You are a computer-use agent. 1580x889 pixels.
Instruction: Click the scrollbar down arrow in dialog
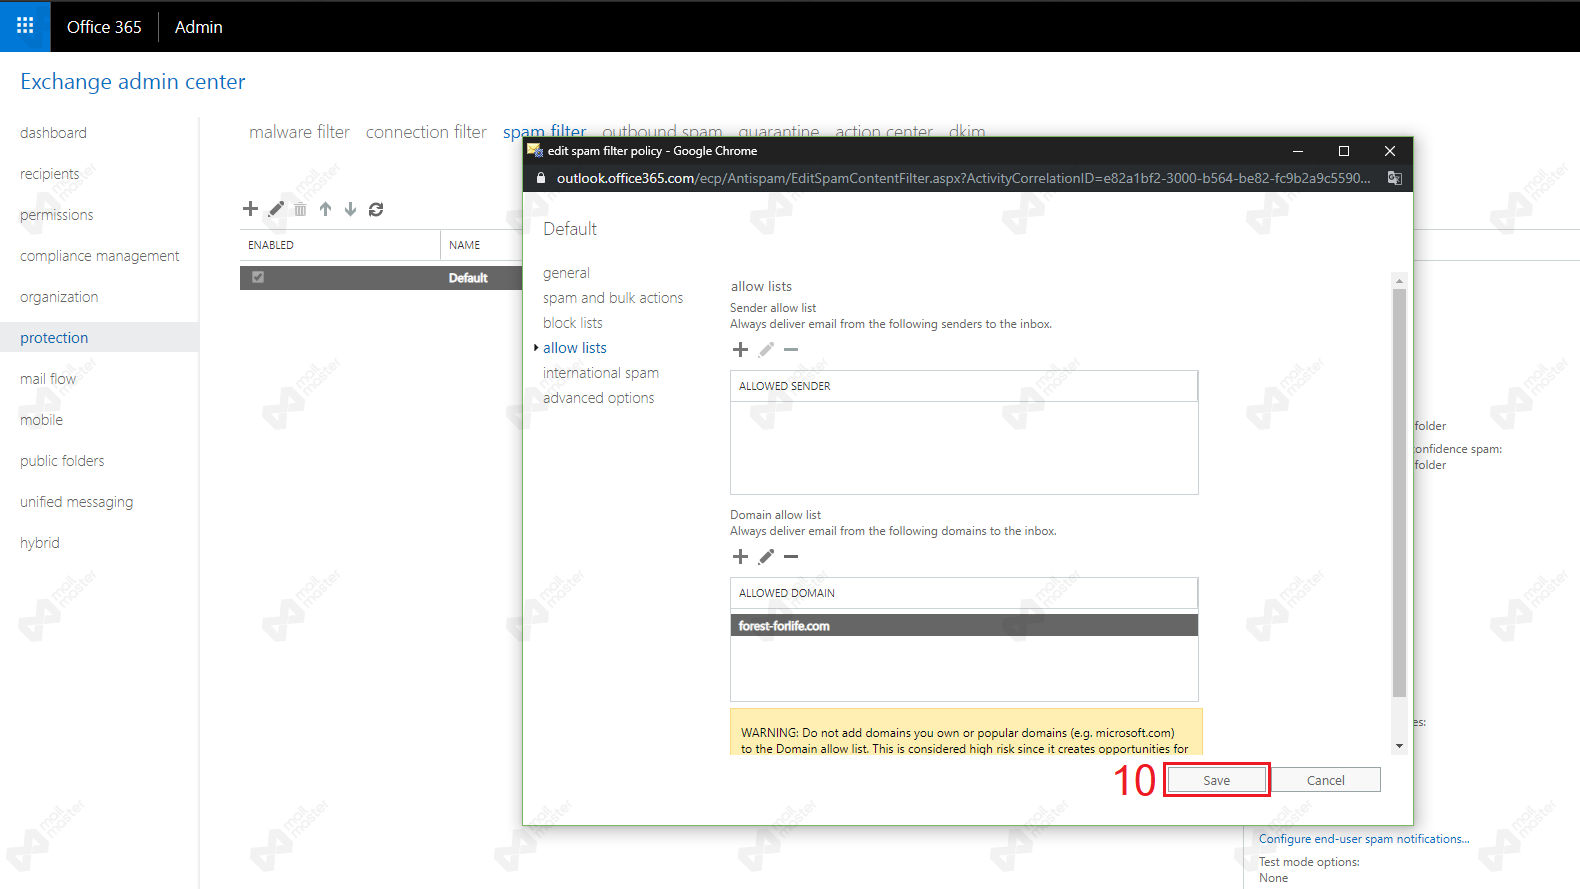(x=1399, y=746)
